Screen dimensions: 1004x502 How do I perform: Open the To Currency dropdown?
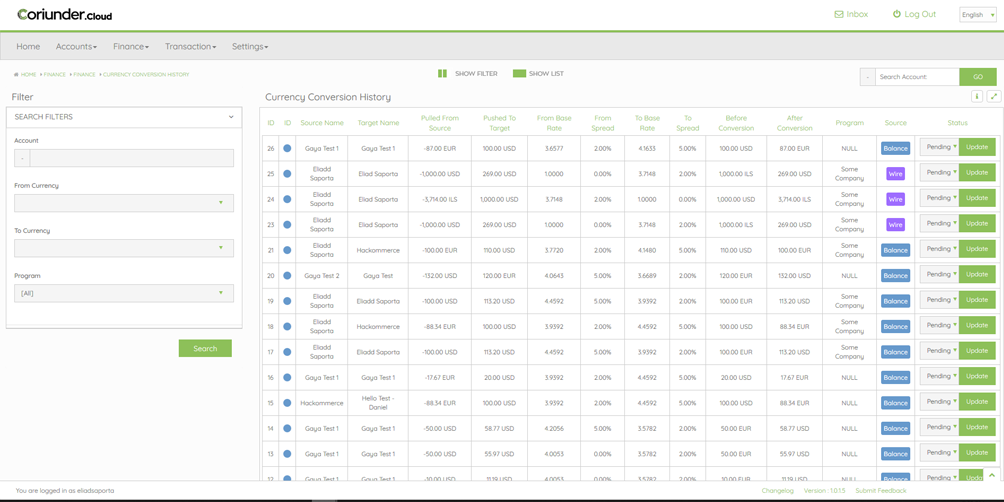click(x=124, y=248)
